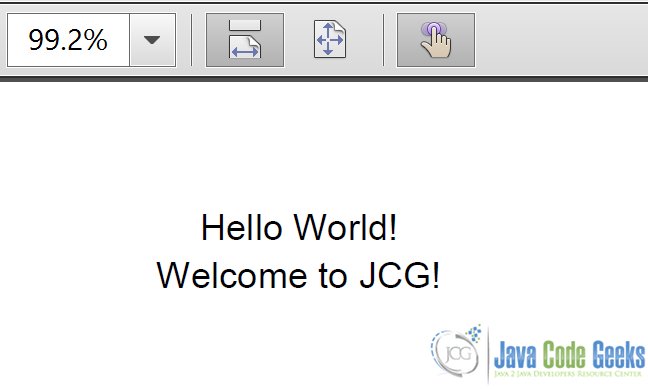The width and height of the screenshot is (648, 389).
Task: Click the 99.2% zoom percentage field
Action: 68,40
